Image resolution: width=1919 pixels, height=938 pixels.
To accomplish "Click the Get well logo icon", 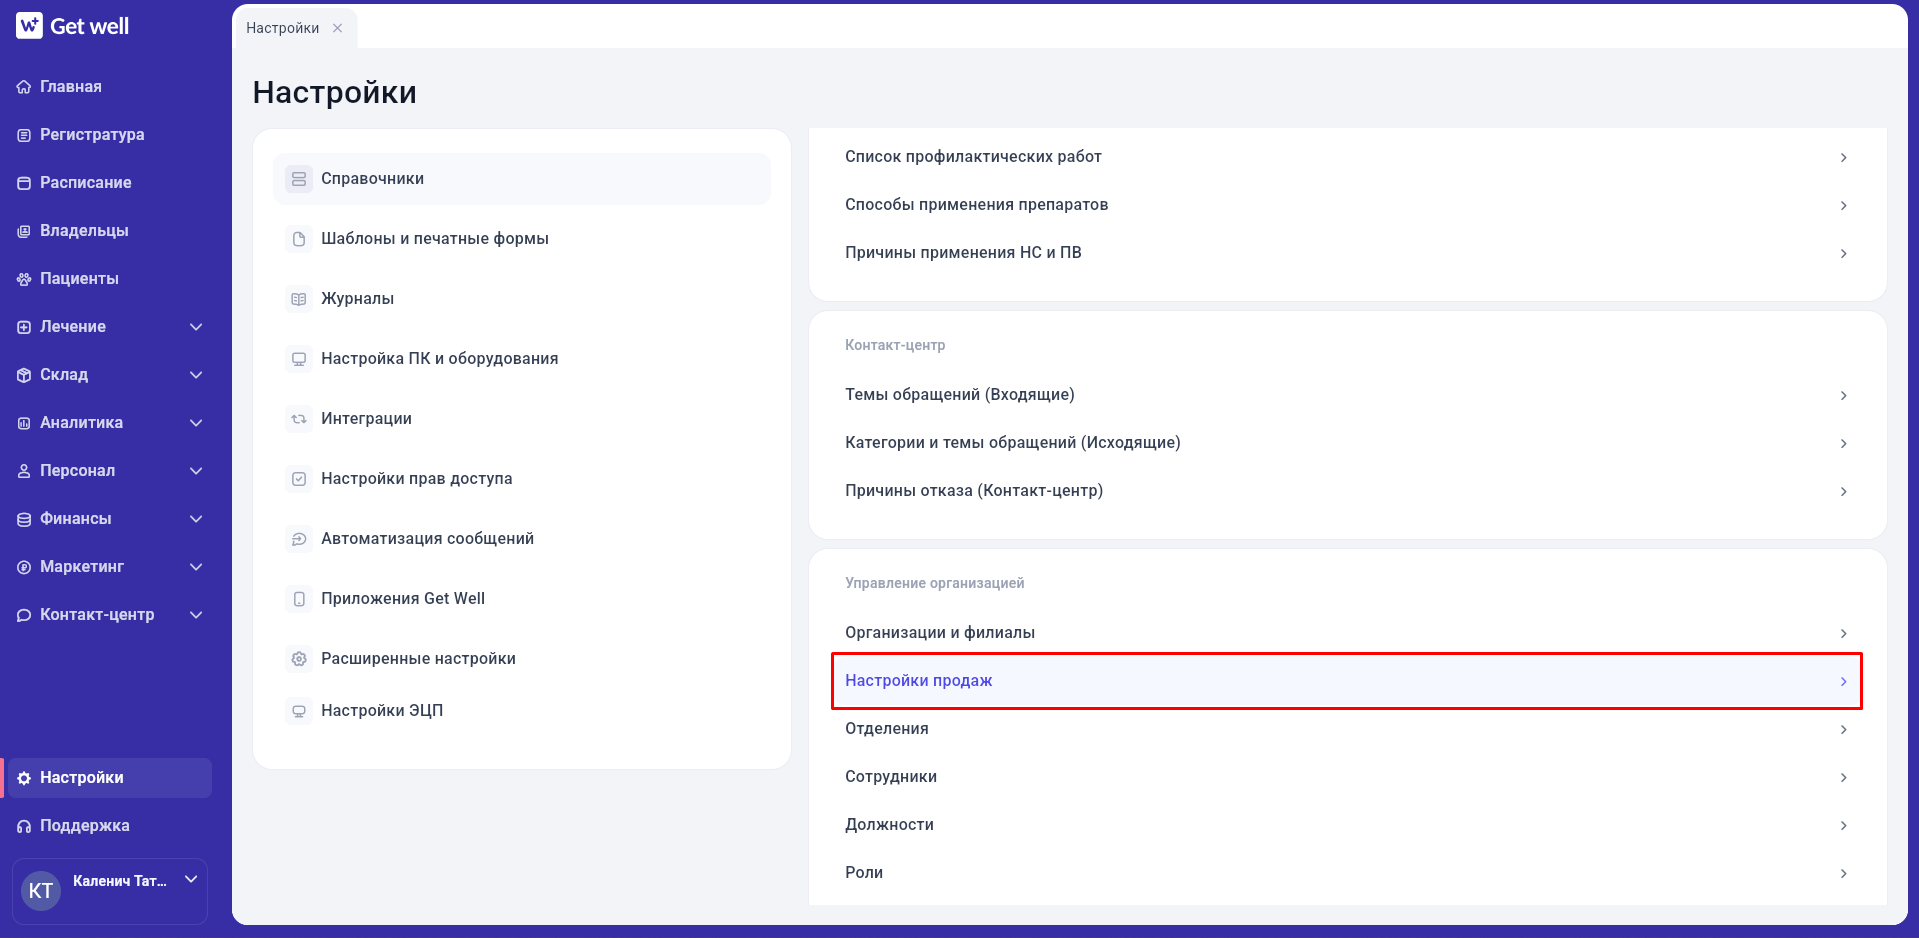I will pyautogui.click(x=29, y=26).
